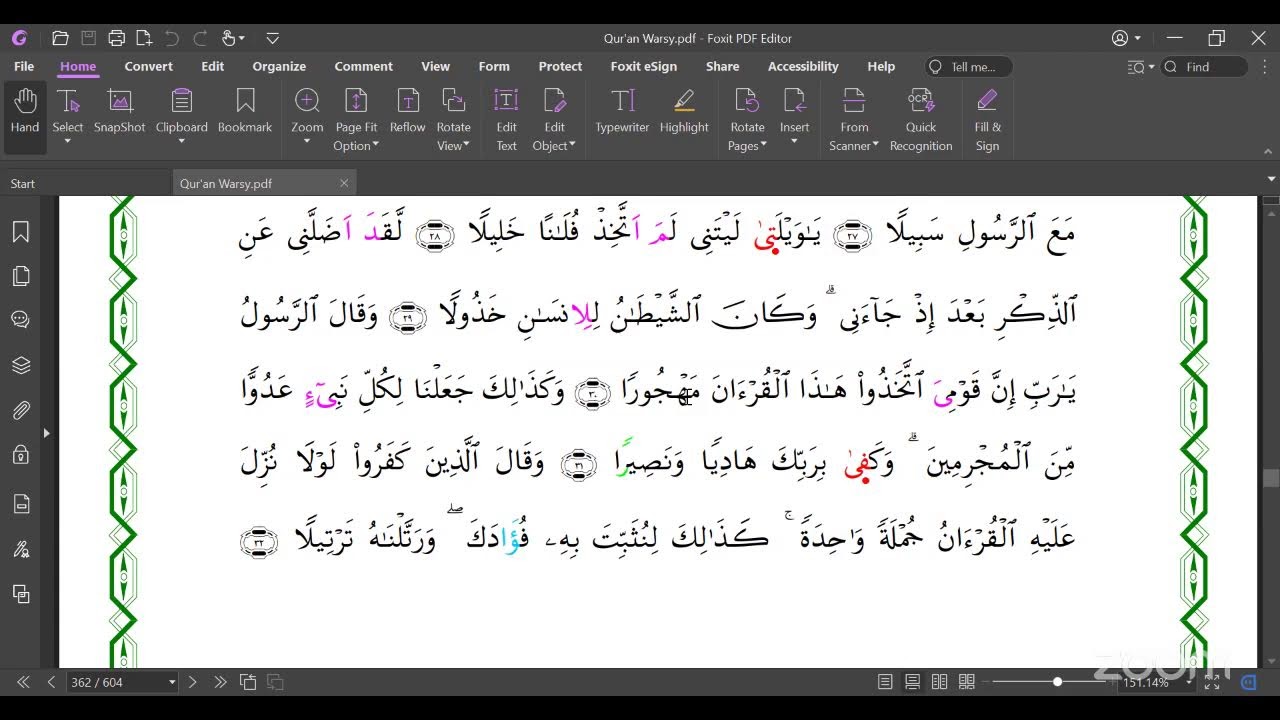Switch to the Convert ribbon tab
Viewport: 1280px width, 720px height.
(149, 66)
